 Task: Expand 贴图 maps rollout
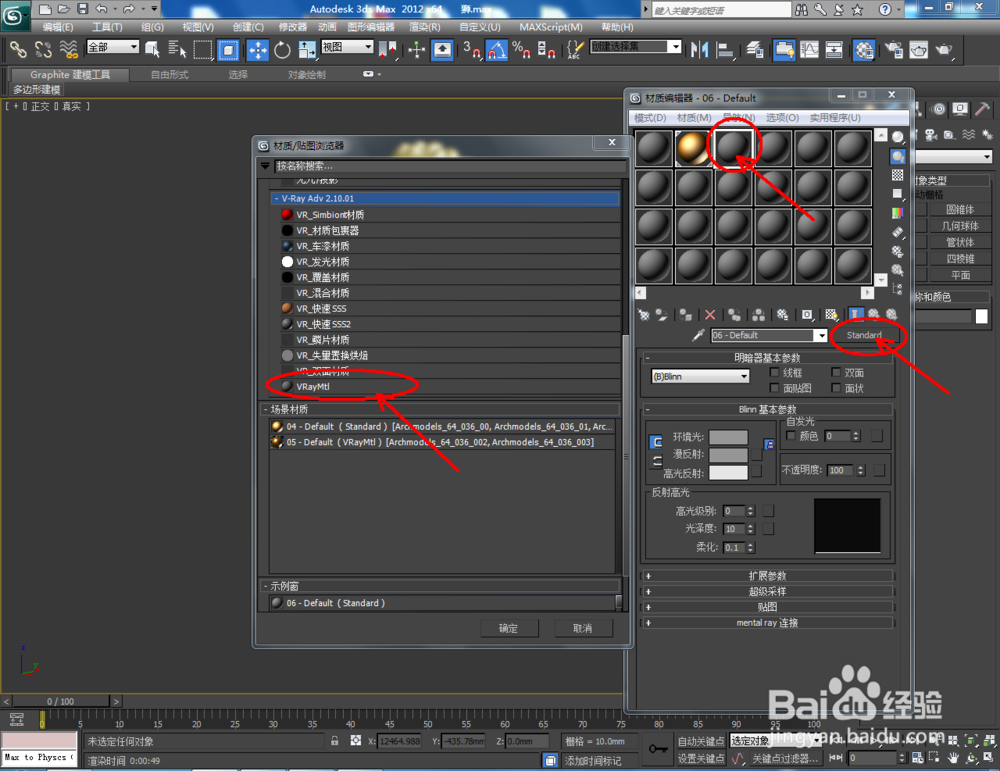pos(768,607)
